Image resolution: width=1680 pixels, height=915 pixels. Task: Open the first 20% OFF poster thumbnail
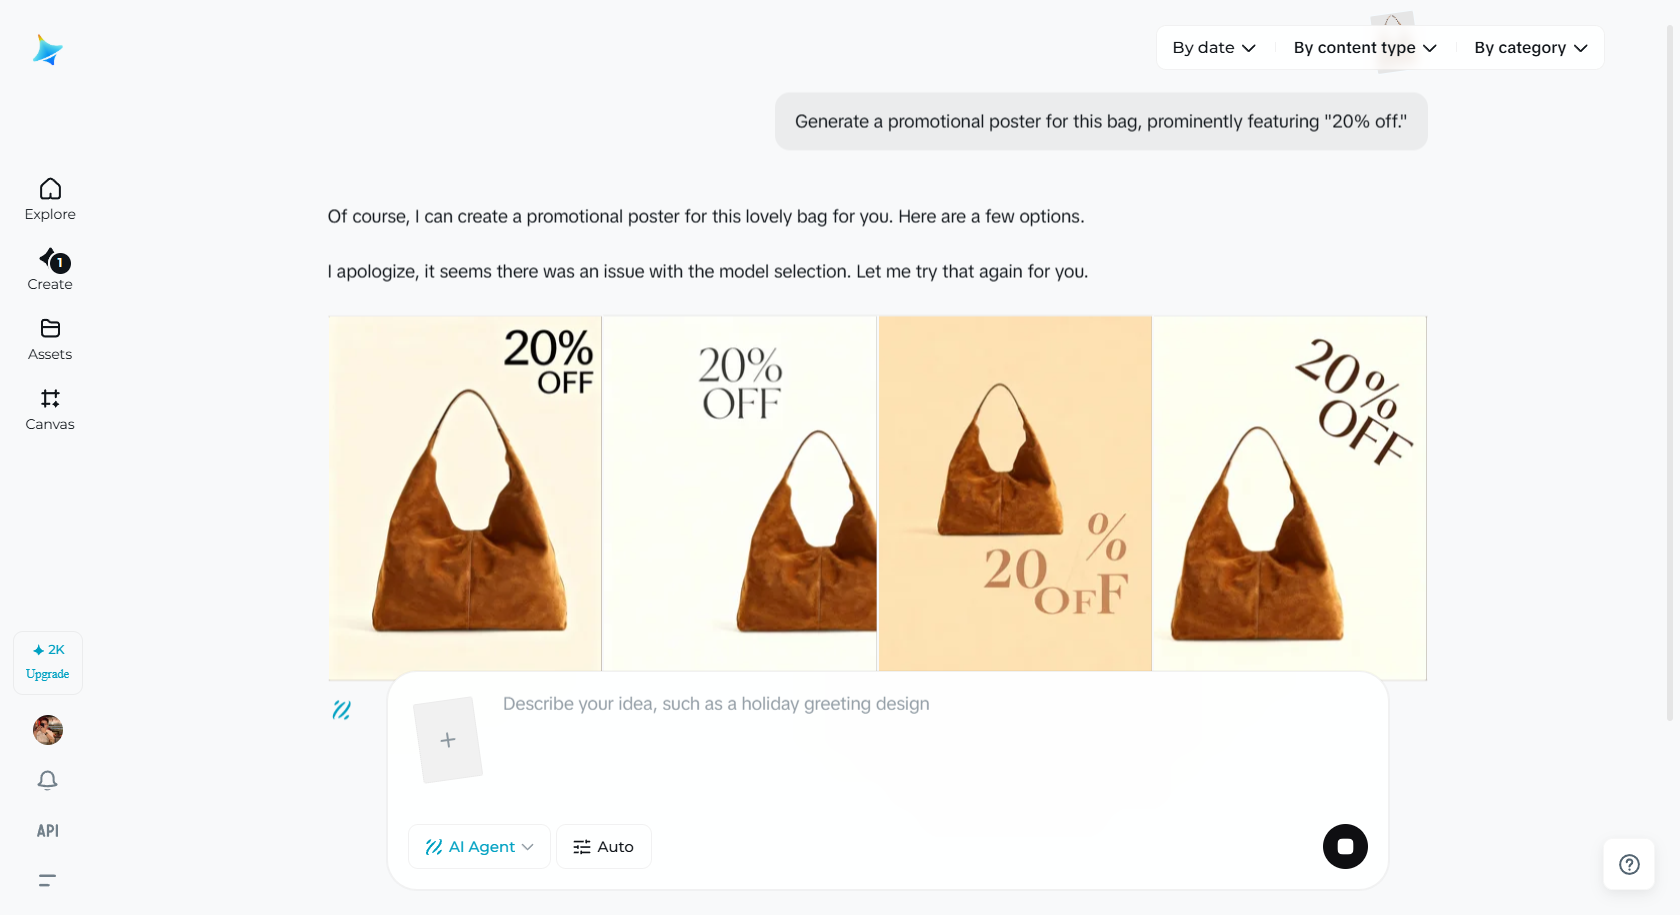click(x=465, y=495)
